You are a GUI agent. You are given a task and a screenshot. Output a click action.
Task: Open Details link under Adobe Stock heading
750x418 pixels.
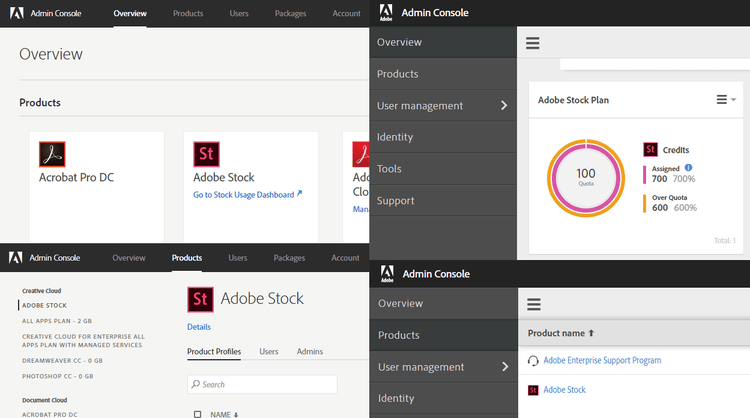point(199,327)
